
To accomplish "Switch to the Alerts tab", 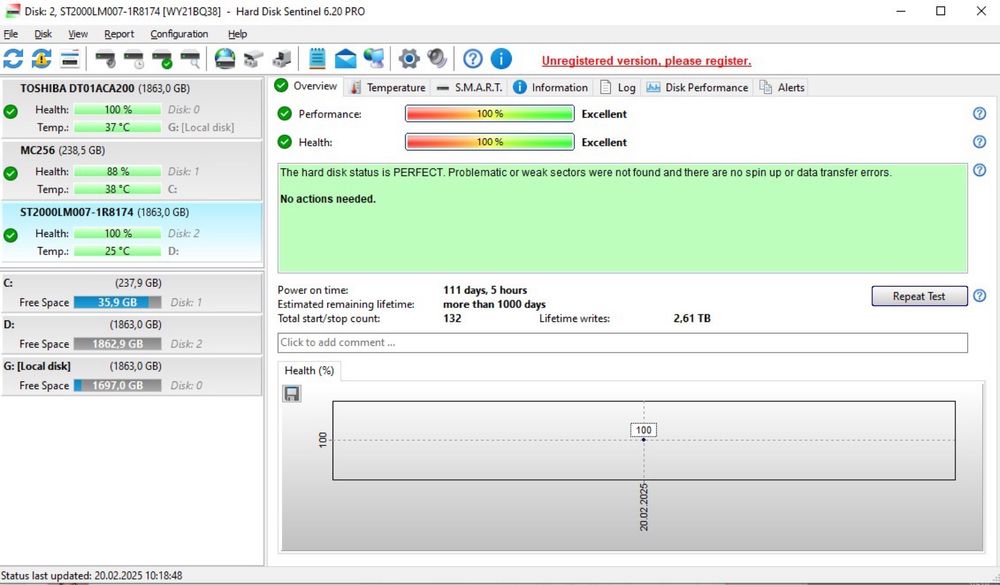I will (x=782, y=87).
